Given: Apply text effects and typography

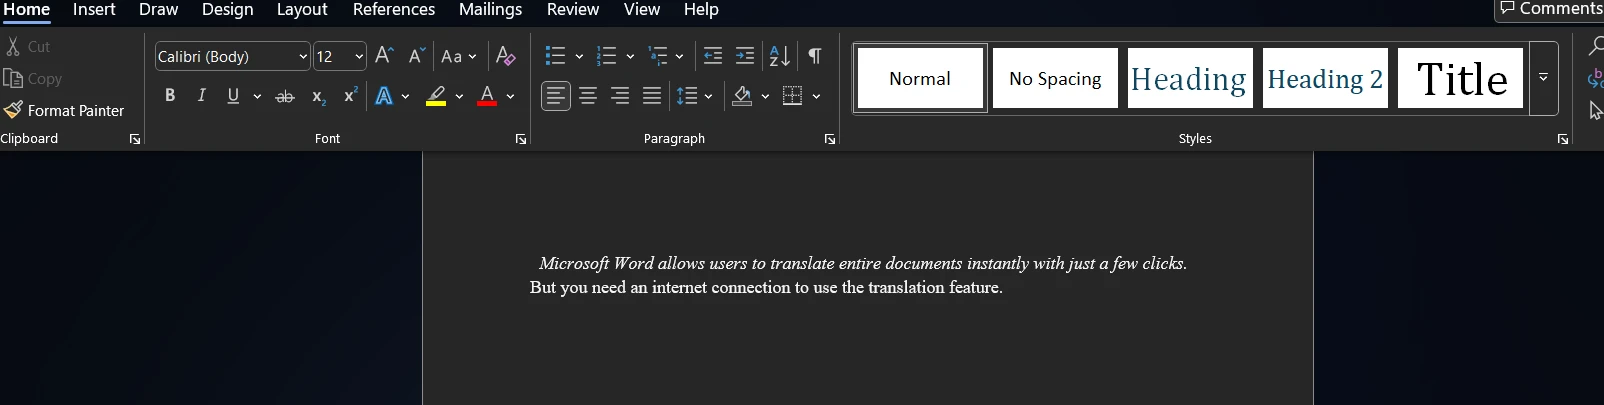Looking at the screenshot, I should 384,96.
